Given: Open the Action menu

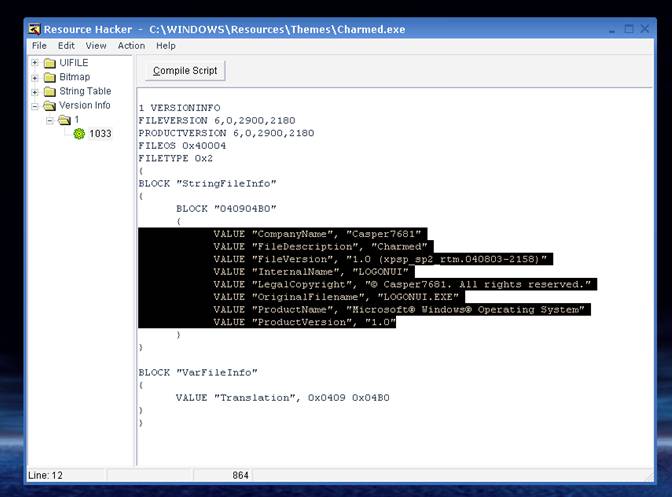Looking at the screenshot, I should point(131,46).
